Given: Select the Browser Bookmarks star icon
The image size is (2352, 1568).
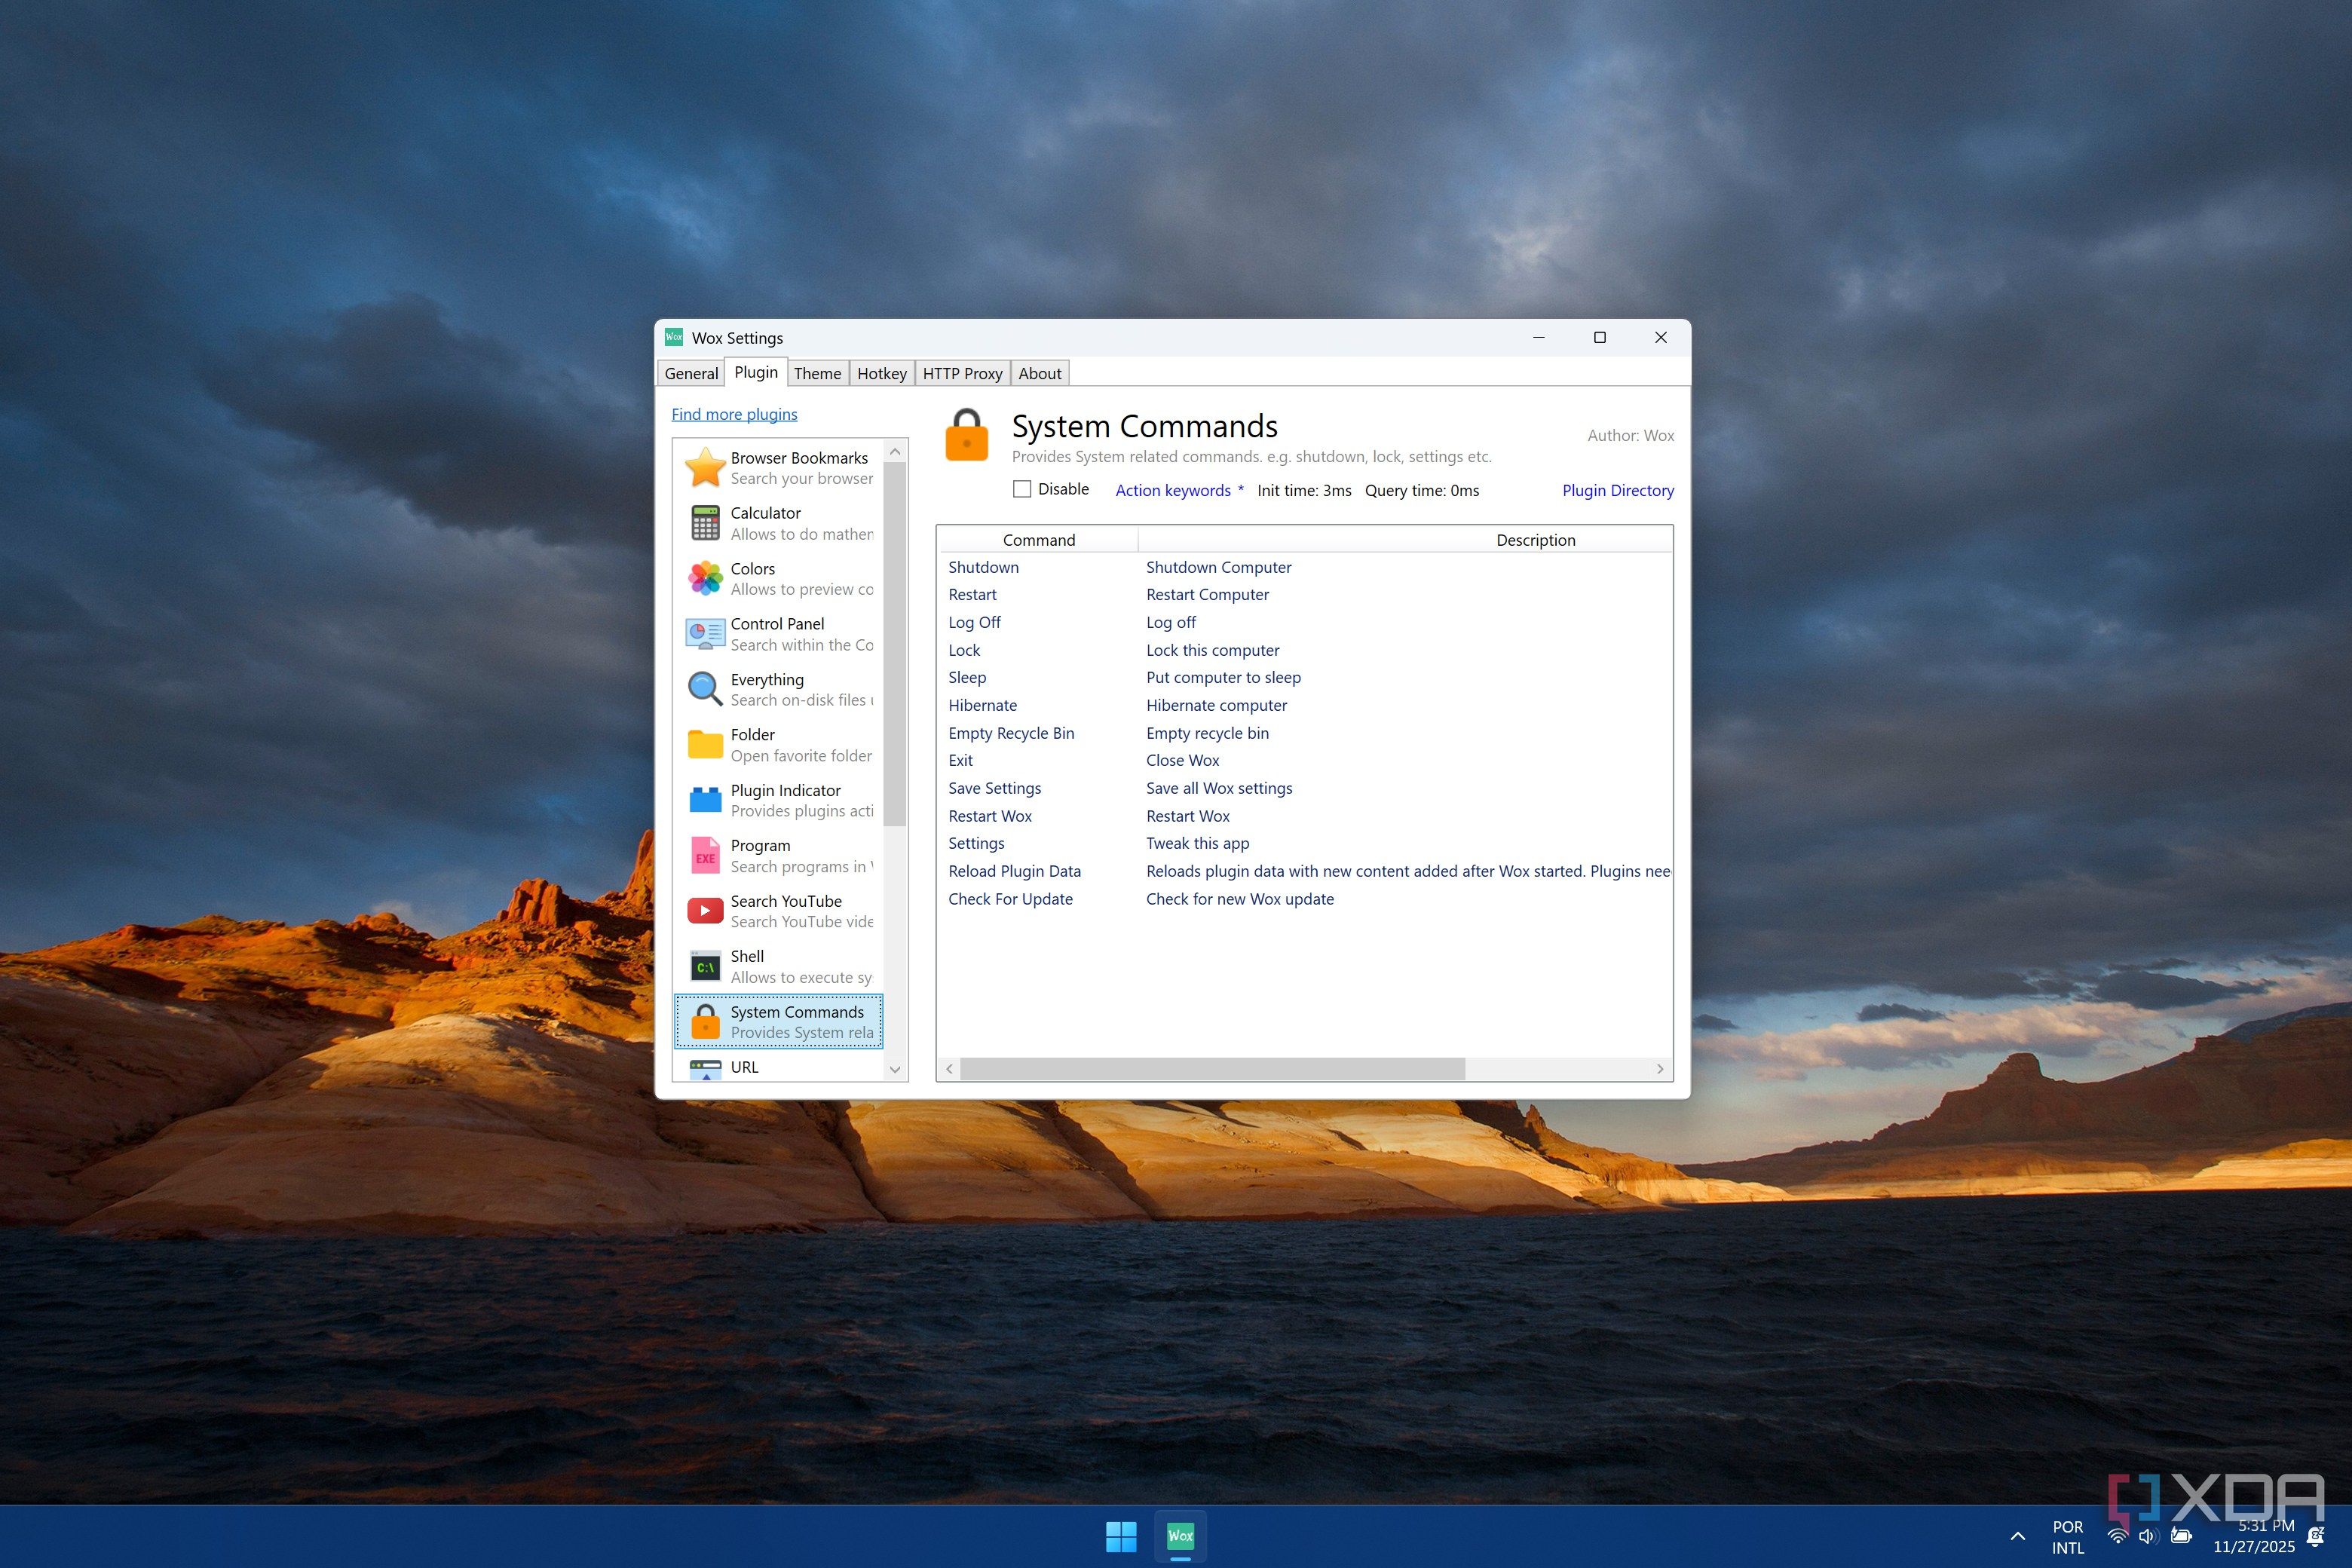Looking at the screenshot, I should coord(705,467).
